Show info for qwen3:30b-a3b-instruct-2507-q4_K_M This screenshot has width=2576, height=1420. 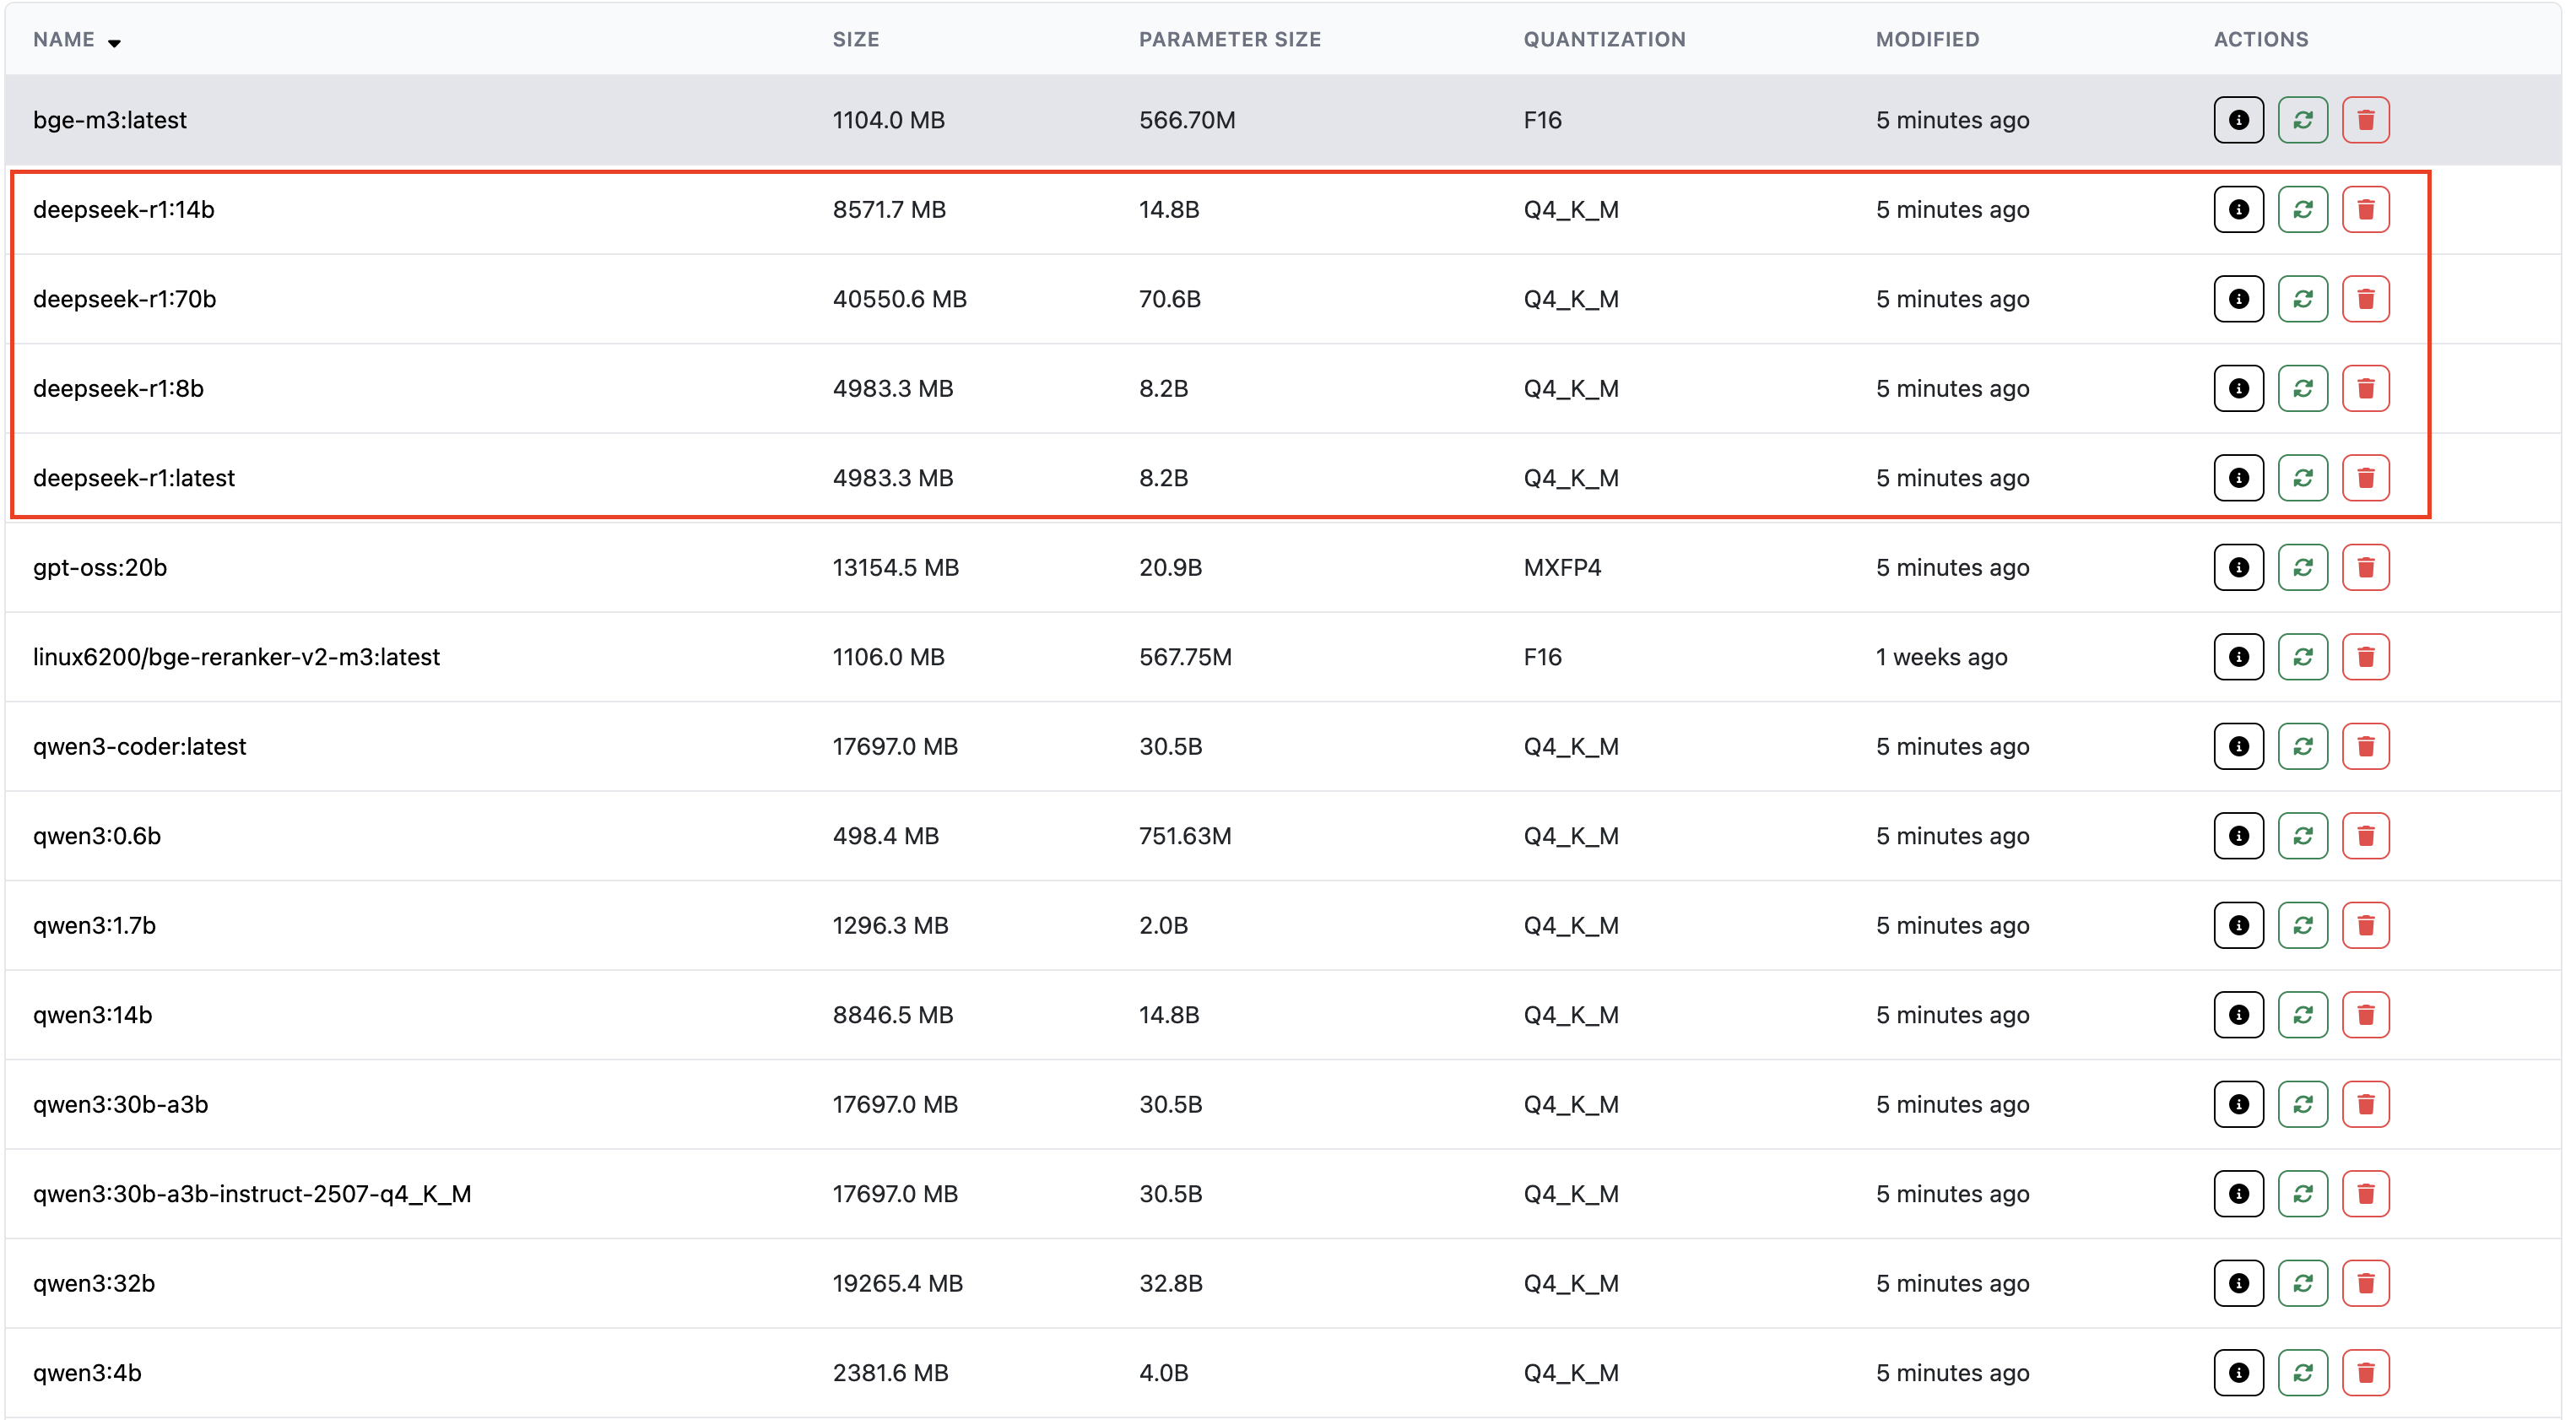point(2238,1194)
